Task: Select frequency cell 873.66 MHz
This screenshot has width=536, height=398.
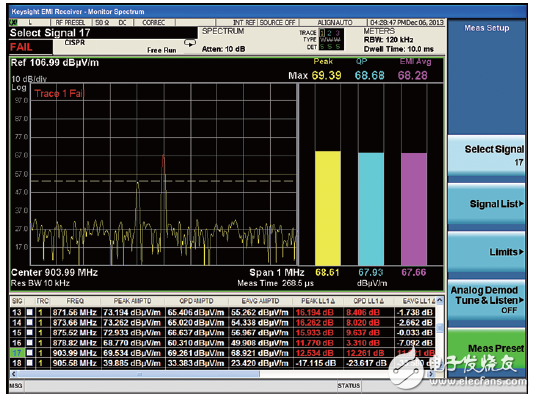Action: point(75,322)
